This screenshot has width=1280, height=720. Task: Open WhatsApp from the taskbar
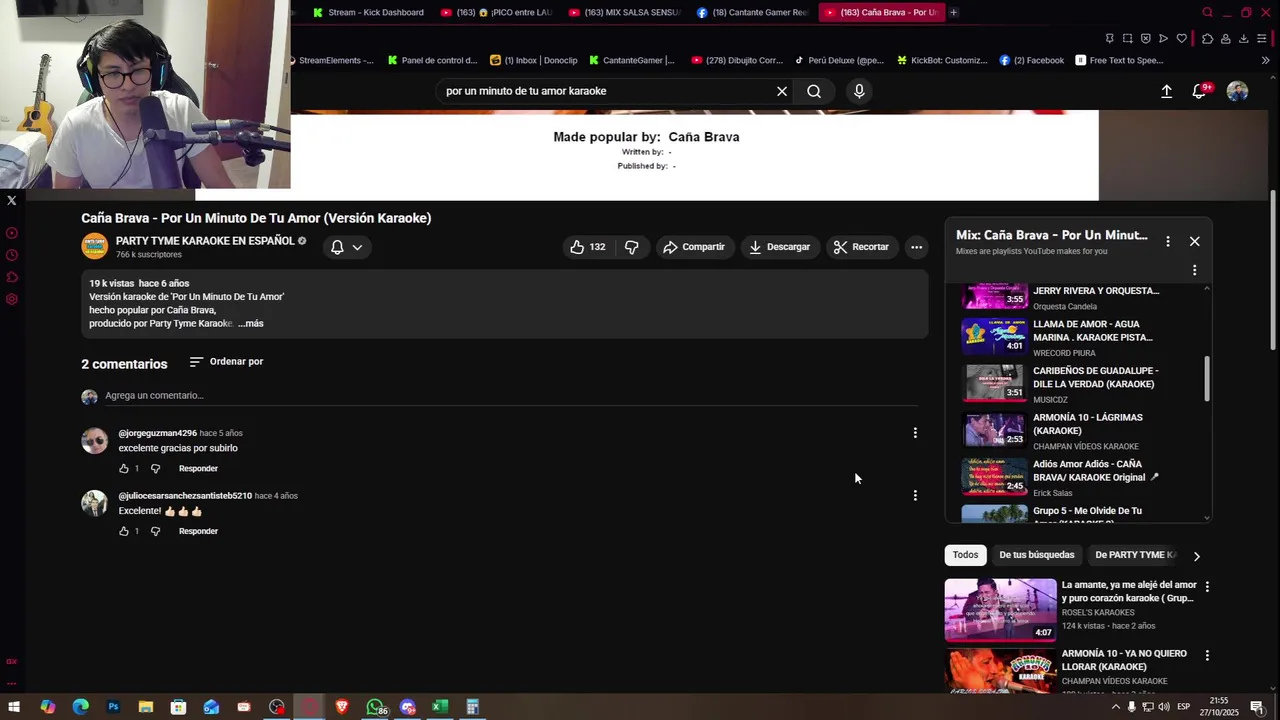pyautogui.click(x=375, y=707)
